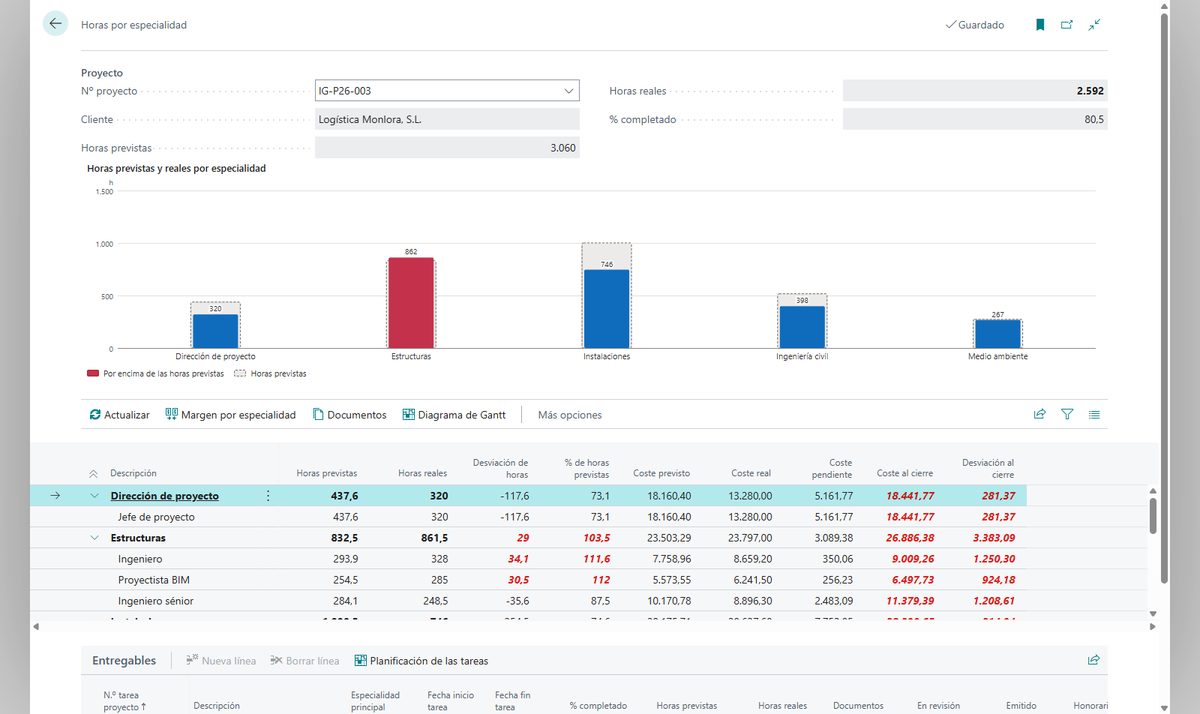Open the filter pane via funnel icon
The width and height of the screenshot is (1200, 714).
(x=1067, y=414)
